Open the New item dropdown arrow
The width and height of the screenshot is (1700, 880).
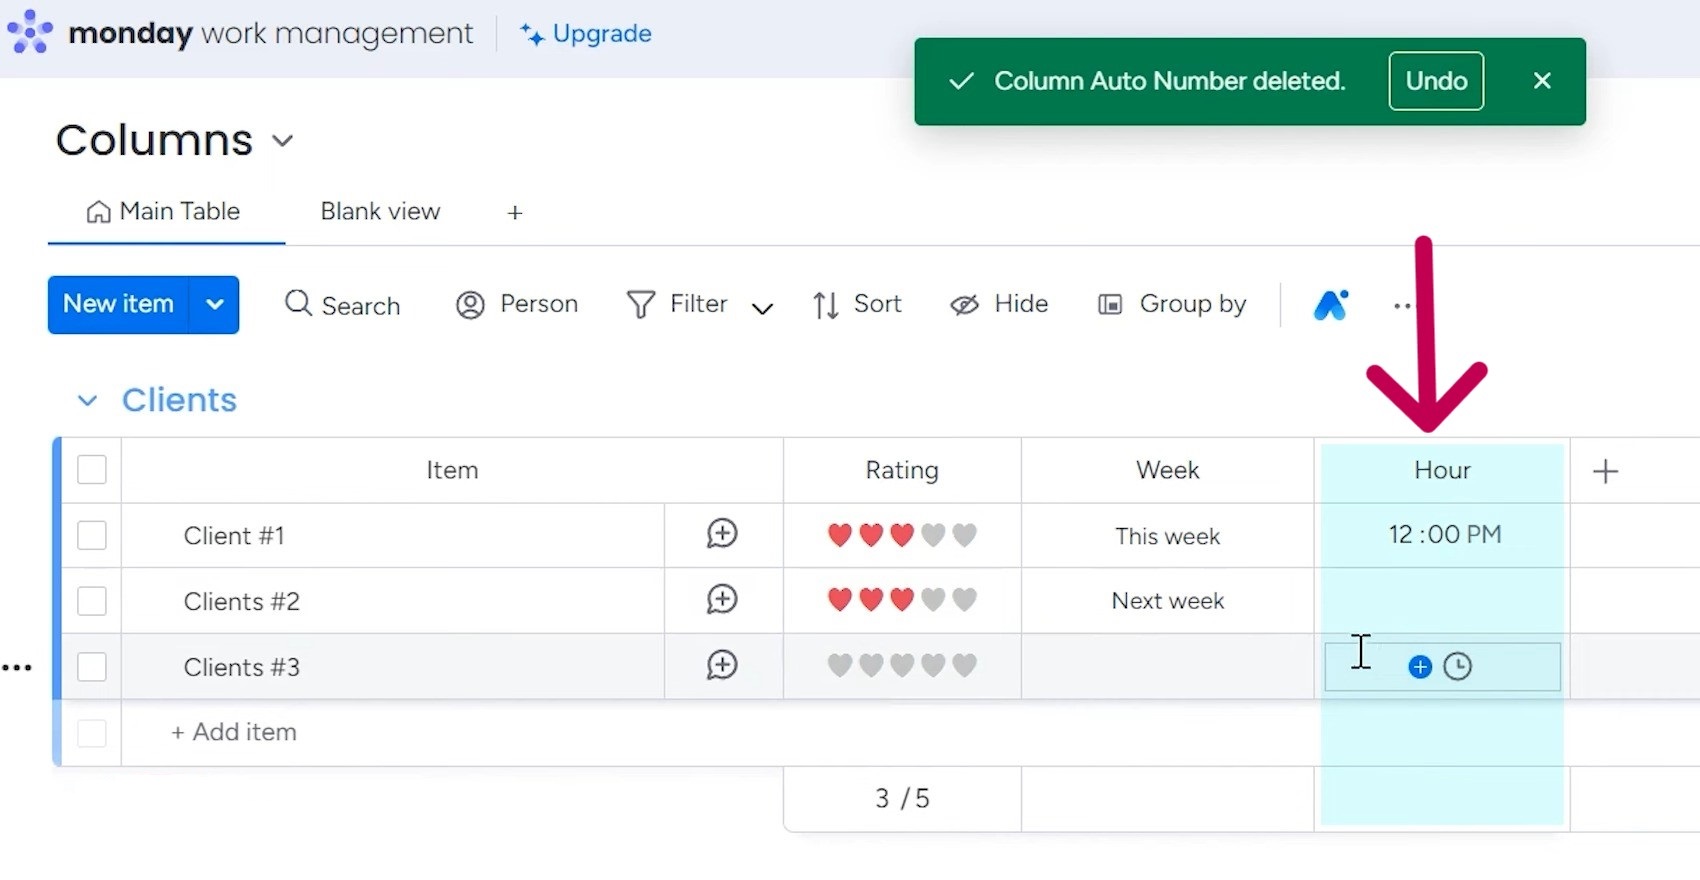click(214, 304)
